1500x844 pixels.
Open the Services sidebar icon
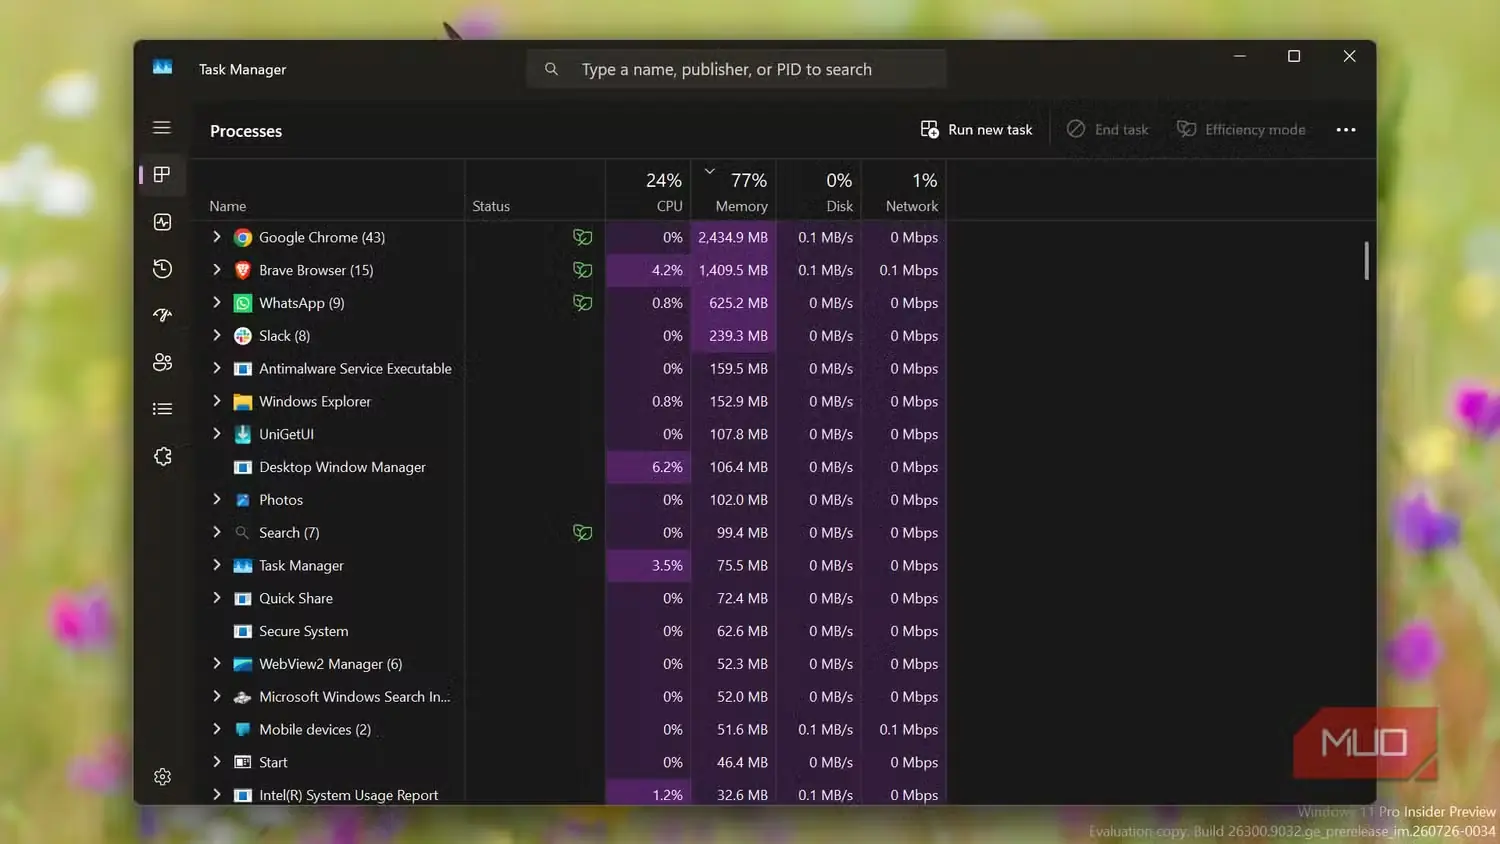pyautogui.click(x=162, y=456)
